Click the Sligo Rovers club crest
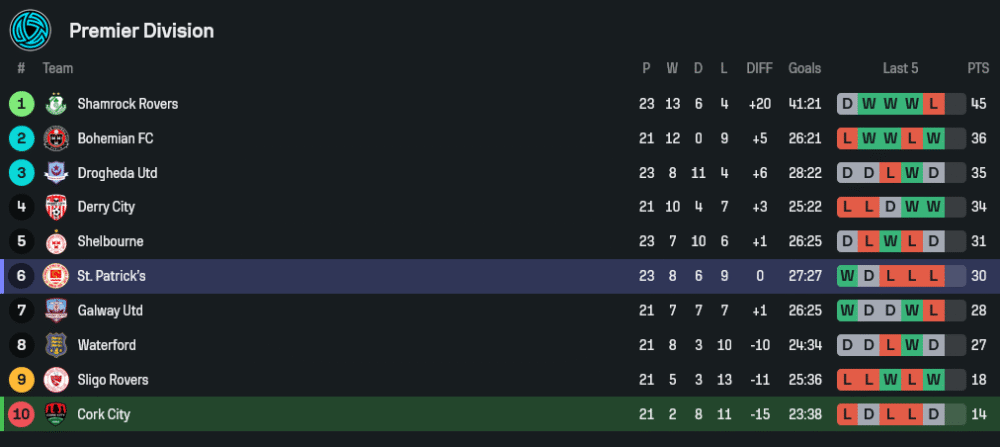 tap(55, 380)
